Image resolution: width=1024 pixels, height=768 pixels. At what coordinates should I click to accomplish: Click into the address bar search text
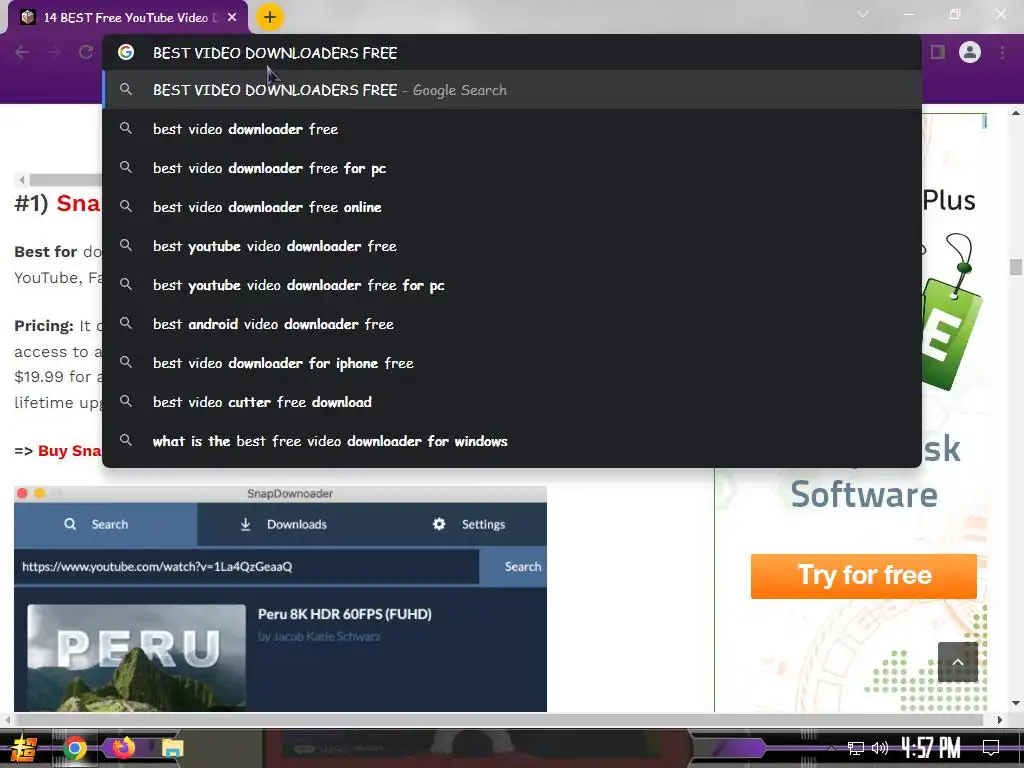275,53
